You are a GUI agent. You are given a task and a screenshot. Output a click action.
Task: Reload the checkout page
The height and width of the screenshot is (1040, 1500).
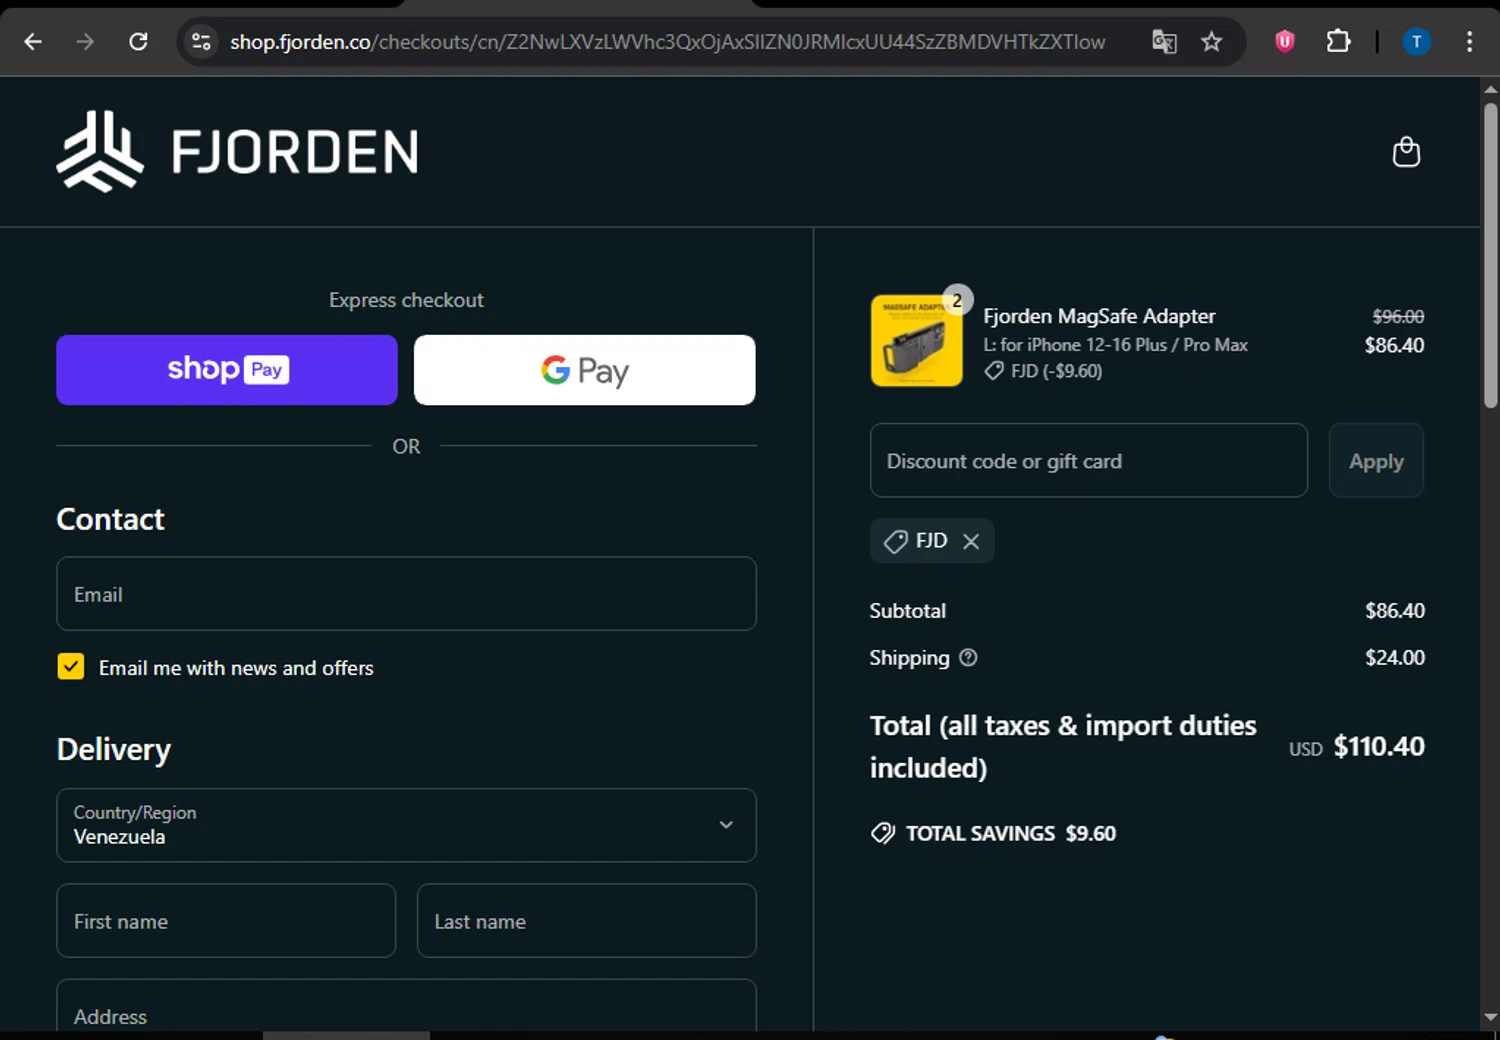(x=138, y=41)
